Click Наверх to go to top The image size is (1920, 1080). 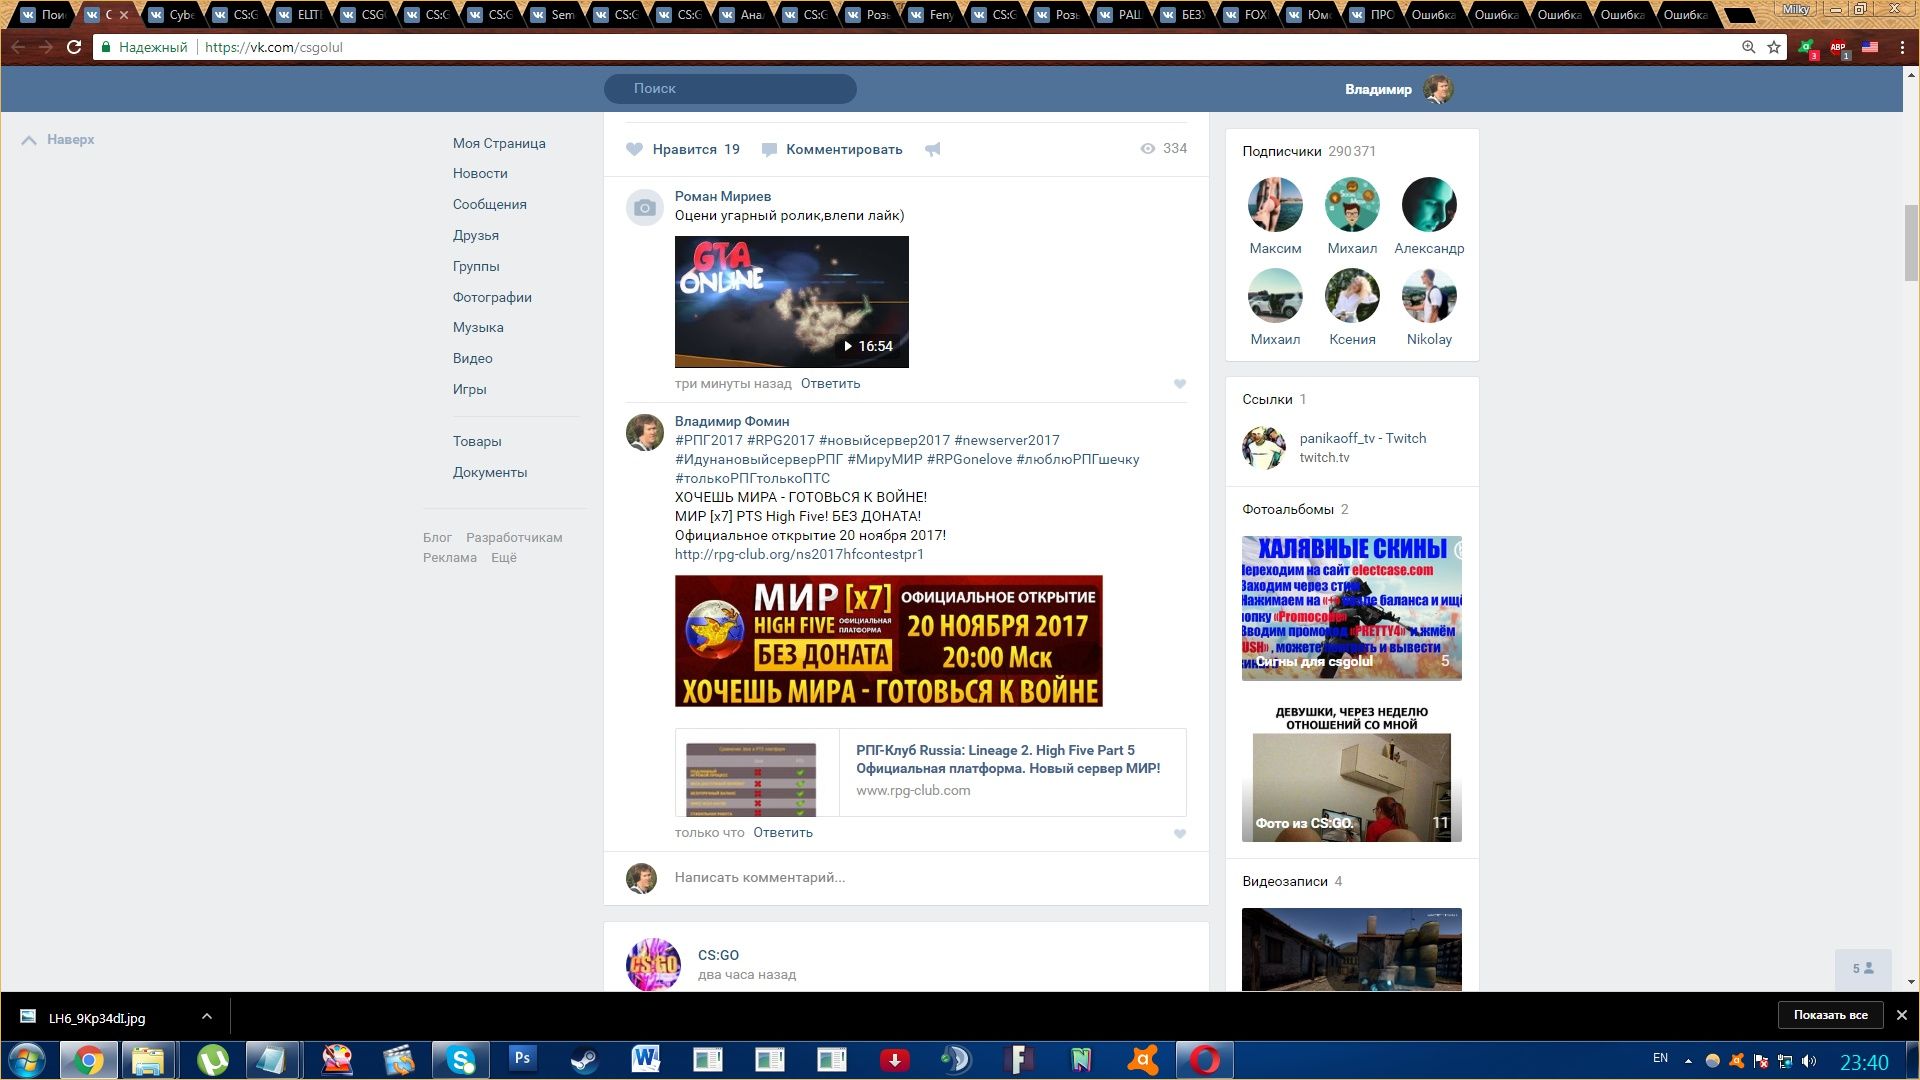58,140
